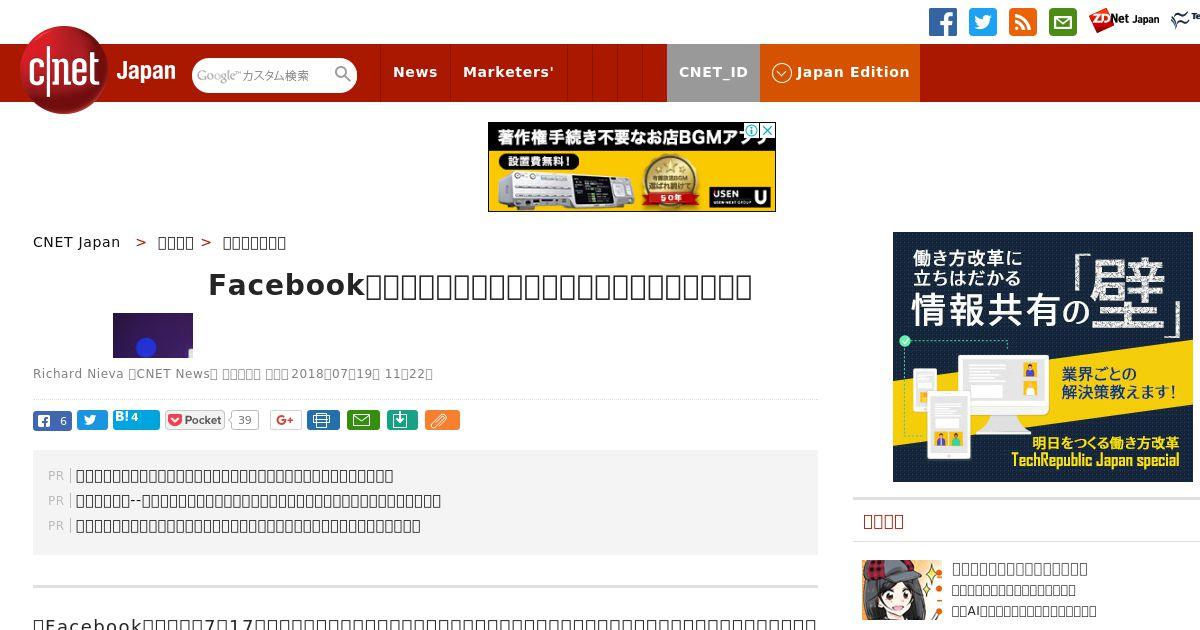Tweet the article with the Twitter share button
Viewport: 1200px width, 630px height.
click(92, 420)
